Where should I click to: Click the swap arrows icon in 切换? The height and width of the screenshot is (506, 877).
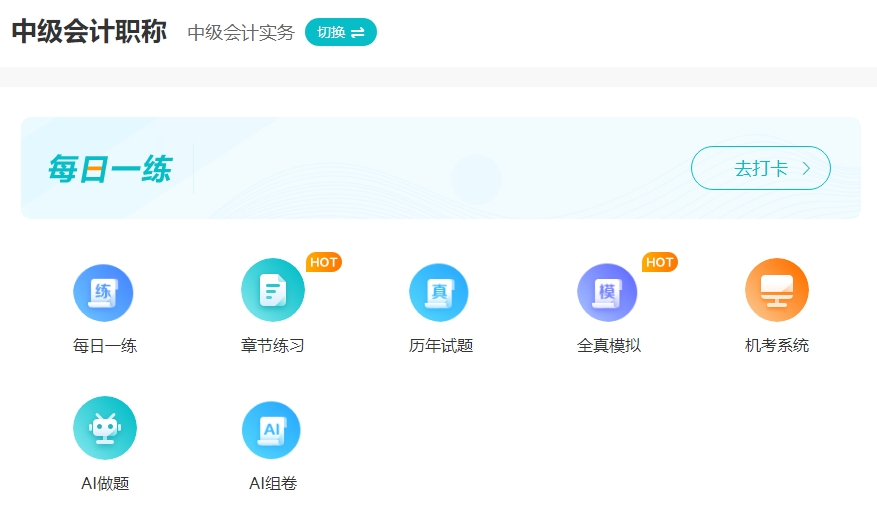358,33
